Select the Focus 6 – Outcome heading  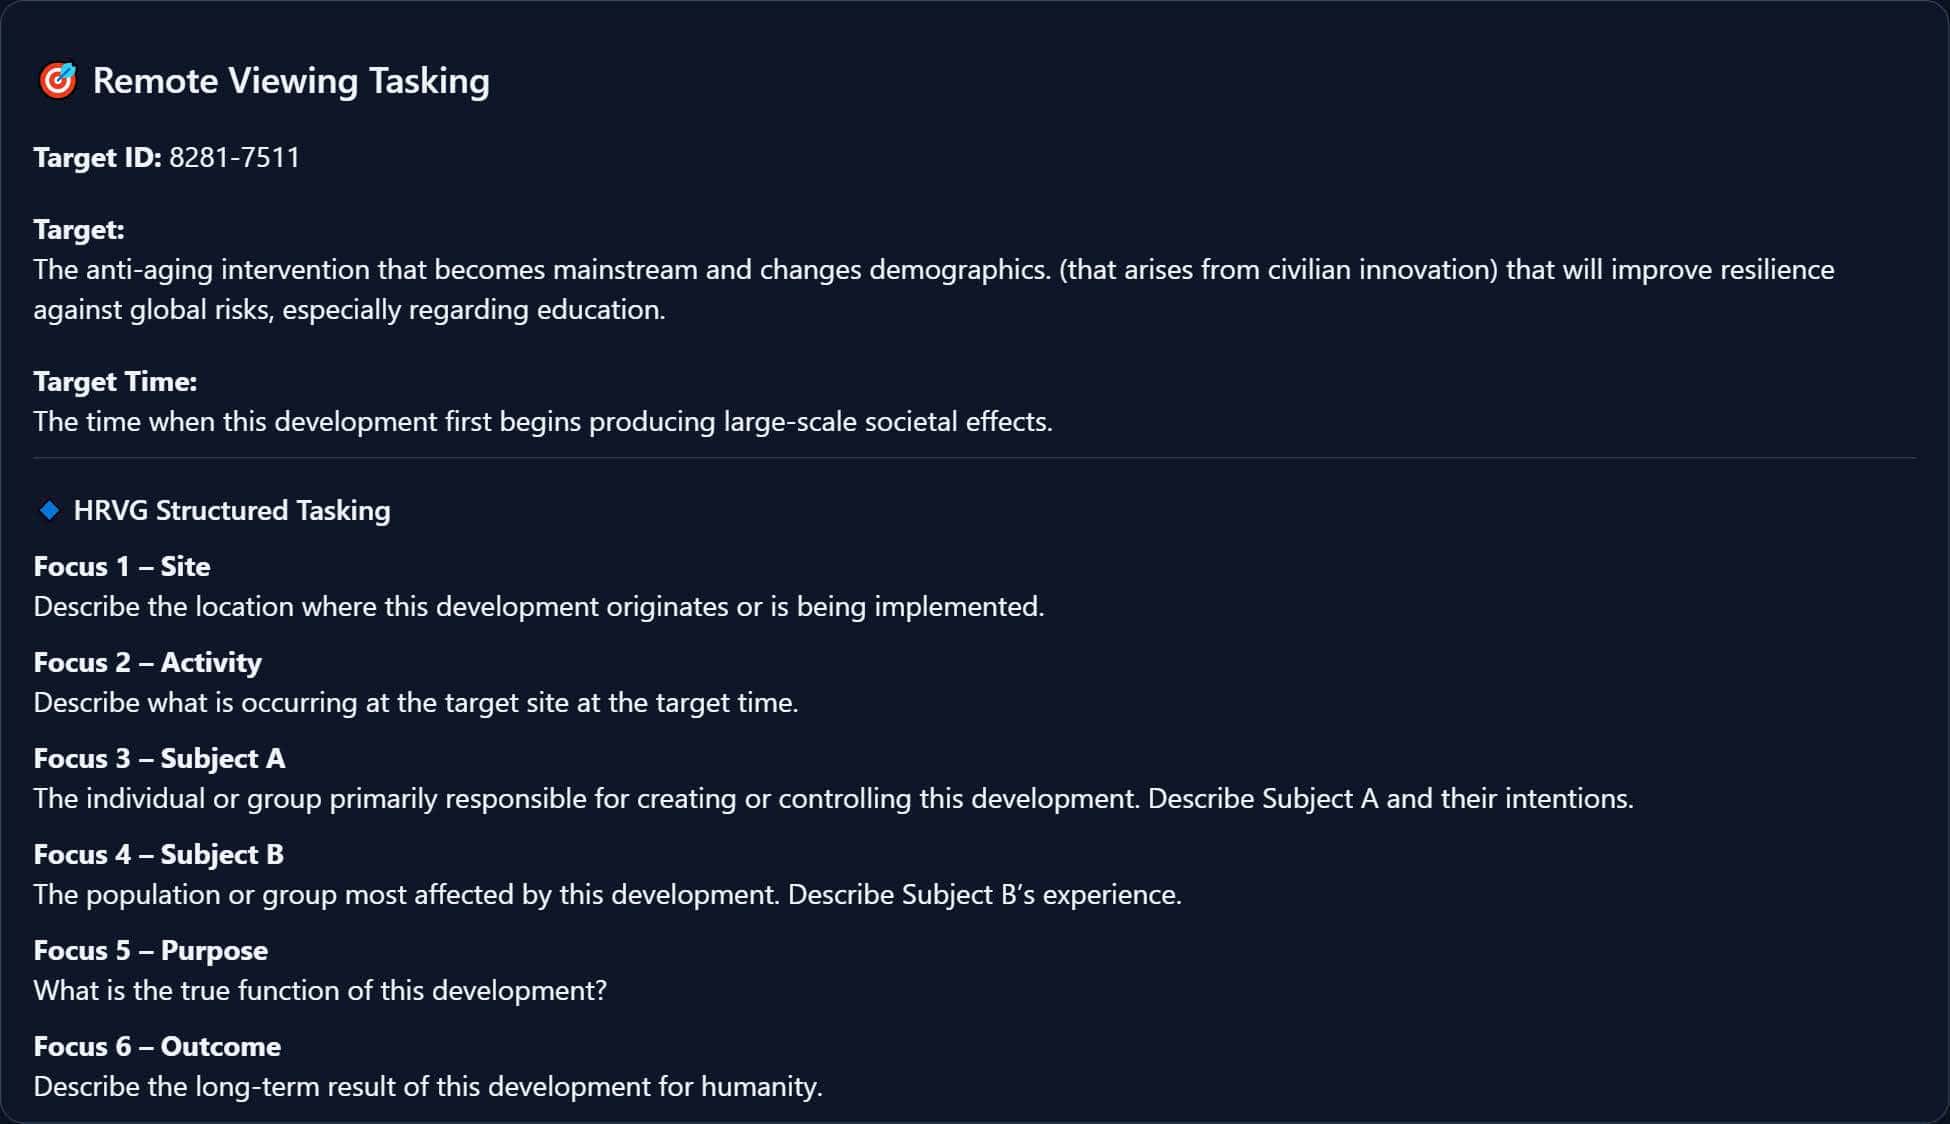[x=157, y=1047]
